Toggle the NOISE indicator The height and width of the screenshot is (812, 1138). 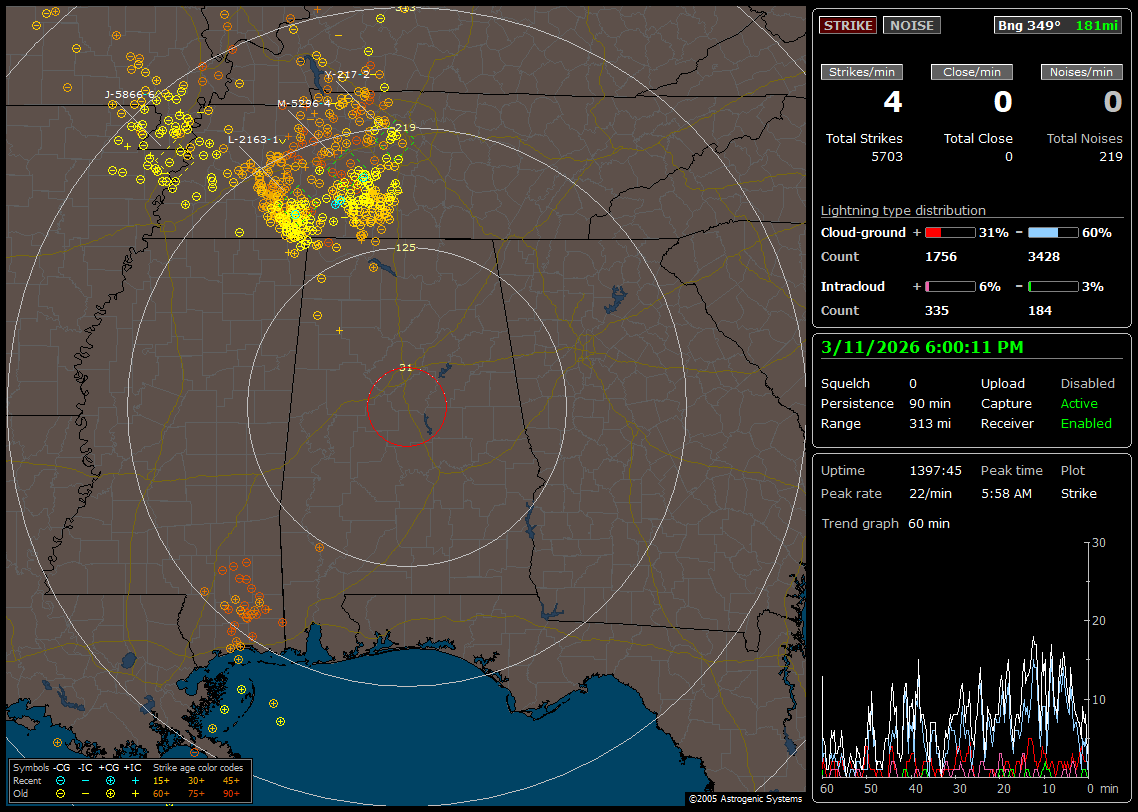[911, 26]
